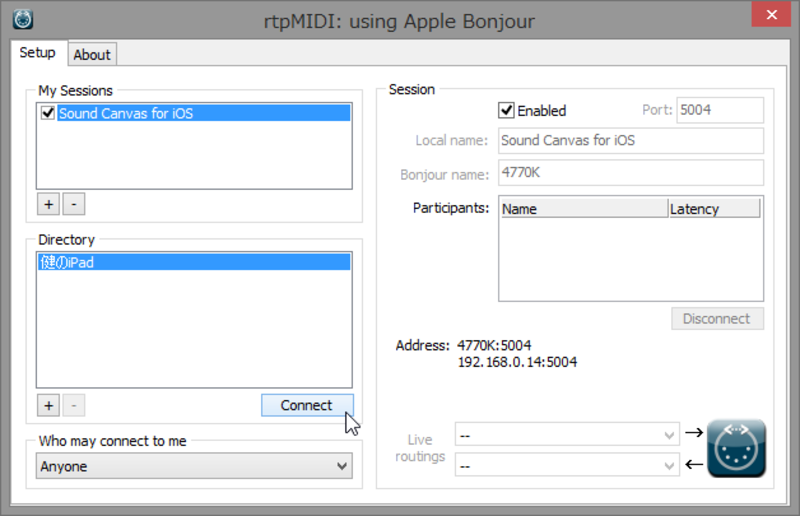Toggle the session Enabled checkbox

pyautogui.click(x=506, y=110)
